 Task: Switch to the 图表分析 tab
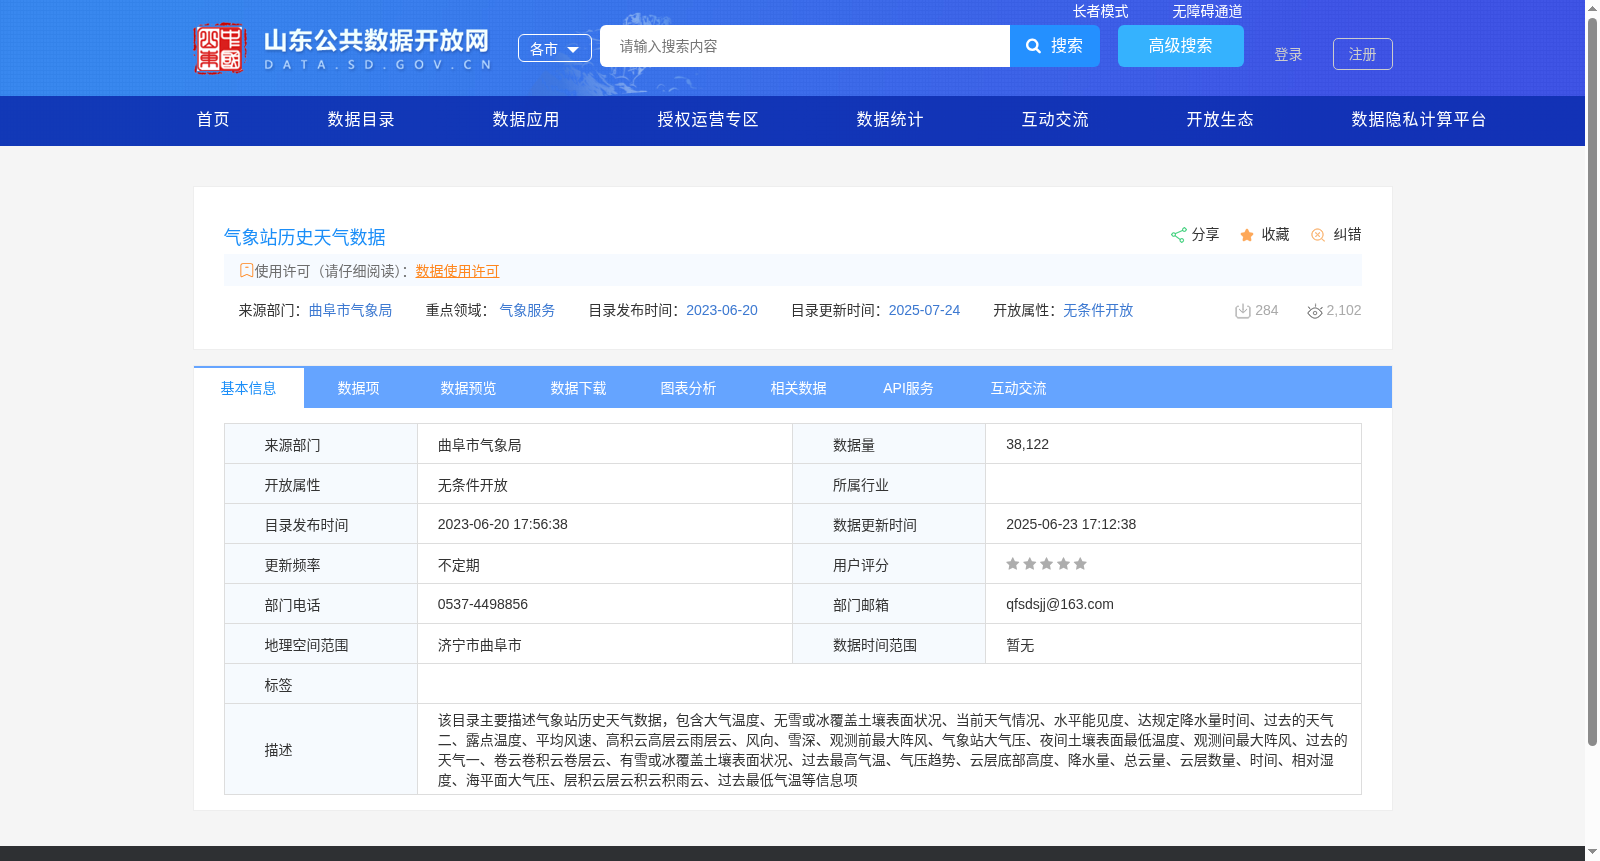tap(689, 388)
